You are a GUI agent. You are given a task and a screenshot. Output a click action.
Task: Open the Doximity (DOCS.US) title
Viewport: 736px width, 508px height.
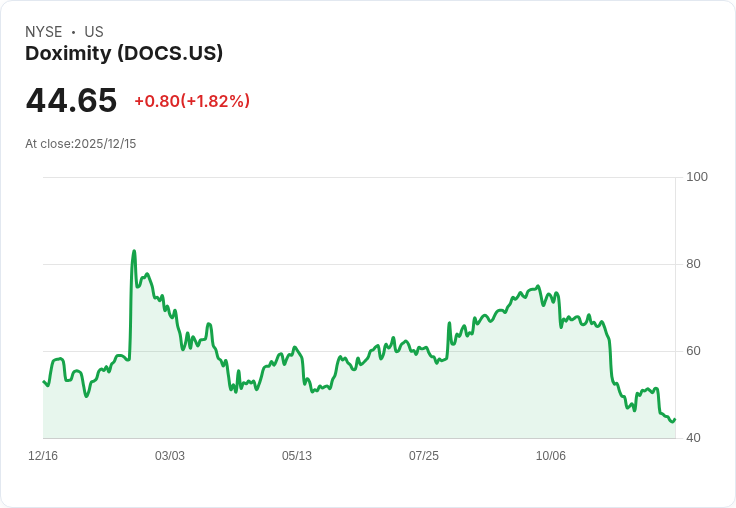coord(124,53)
